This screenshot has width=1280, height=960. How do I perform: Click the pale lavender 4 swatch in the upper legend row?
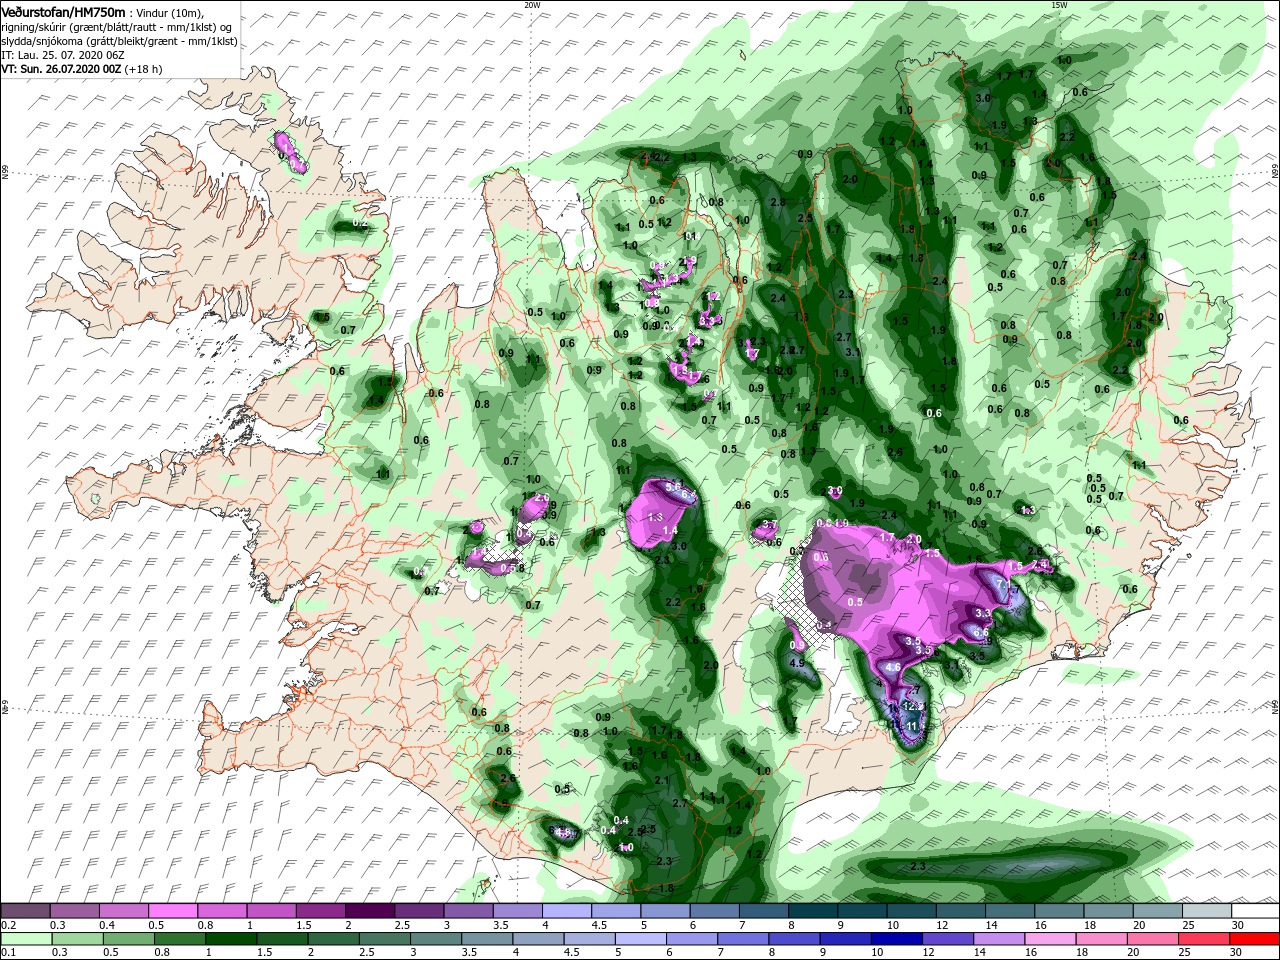coord(566,911)
